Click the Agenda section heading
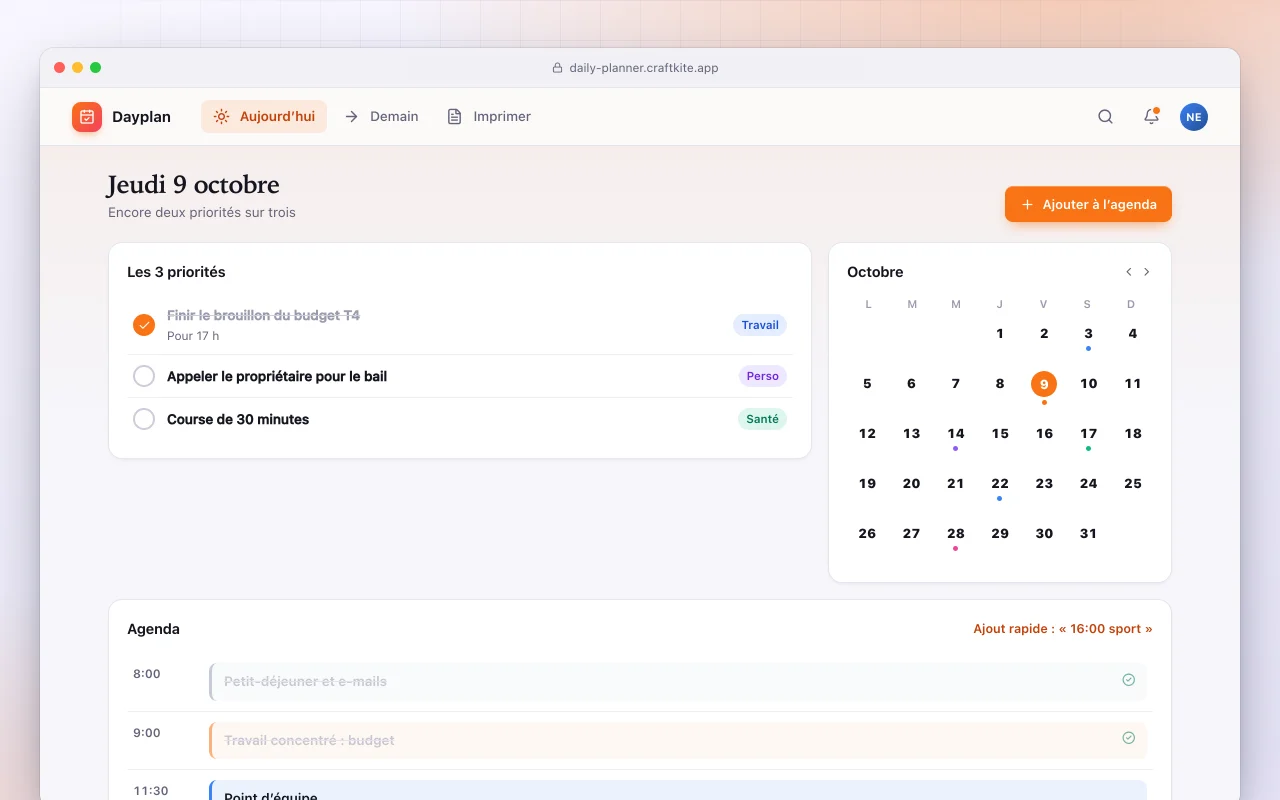 [153, 629]
